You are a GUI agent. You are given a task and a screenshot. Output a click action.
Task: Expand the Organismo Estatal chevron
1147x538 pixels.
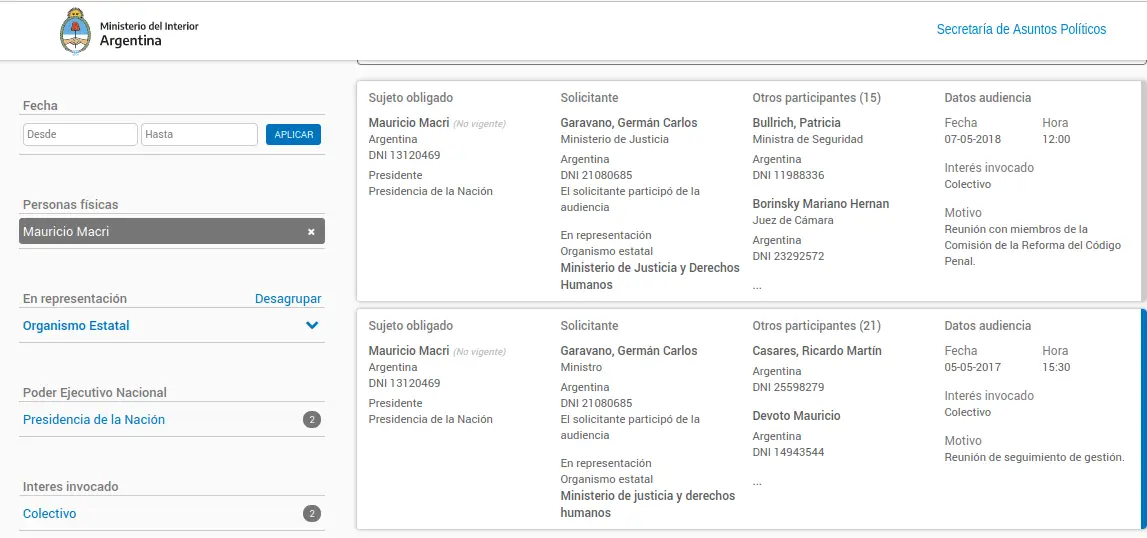(312, 325)
